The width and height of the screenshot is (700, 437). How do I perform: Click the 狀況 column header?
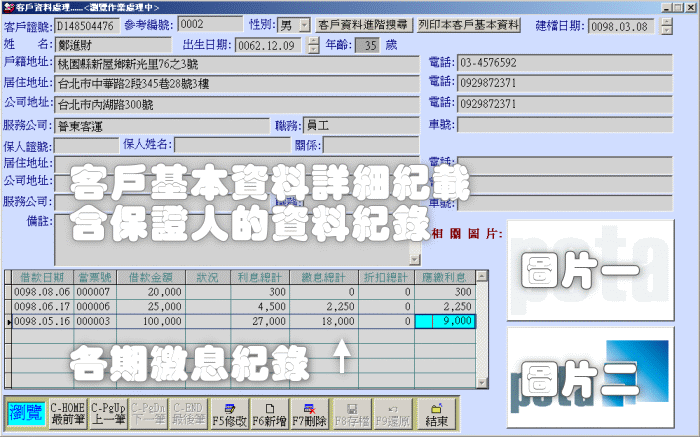[208, 277]
